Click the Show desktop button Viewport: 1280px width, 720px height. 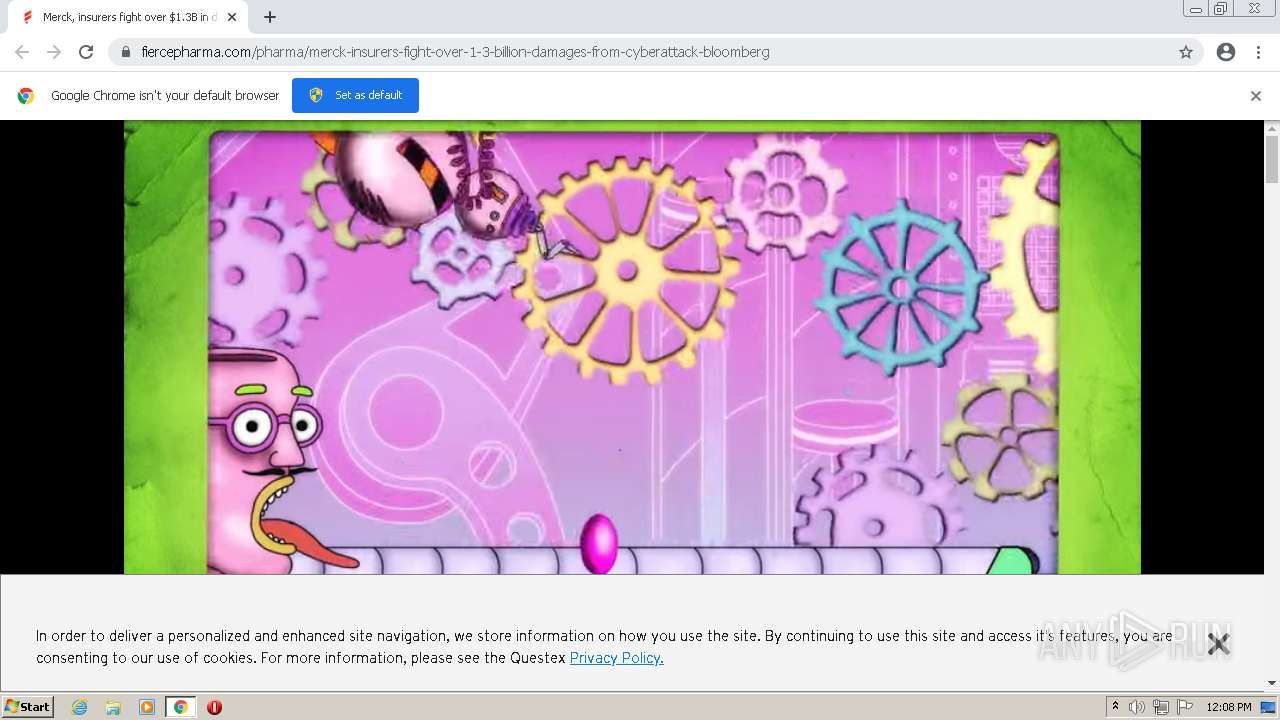[x=1270, y=707]
